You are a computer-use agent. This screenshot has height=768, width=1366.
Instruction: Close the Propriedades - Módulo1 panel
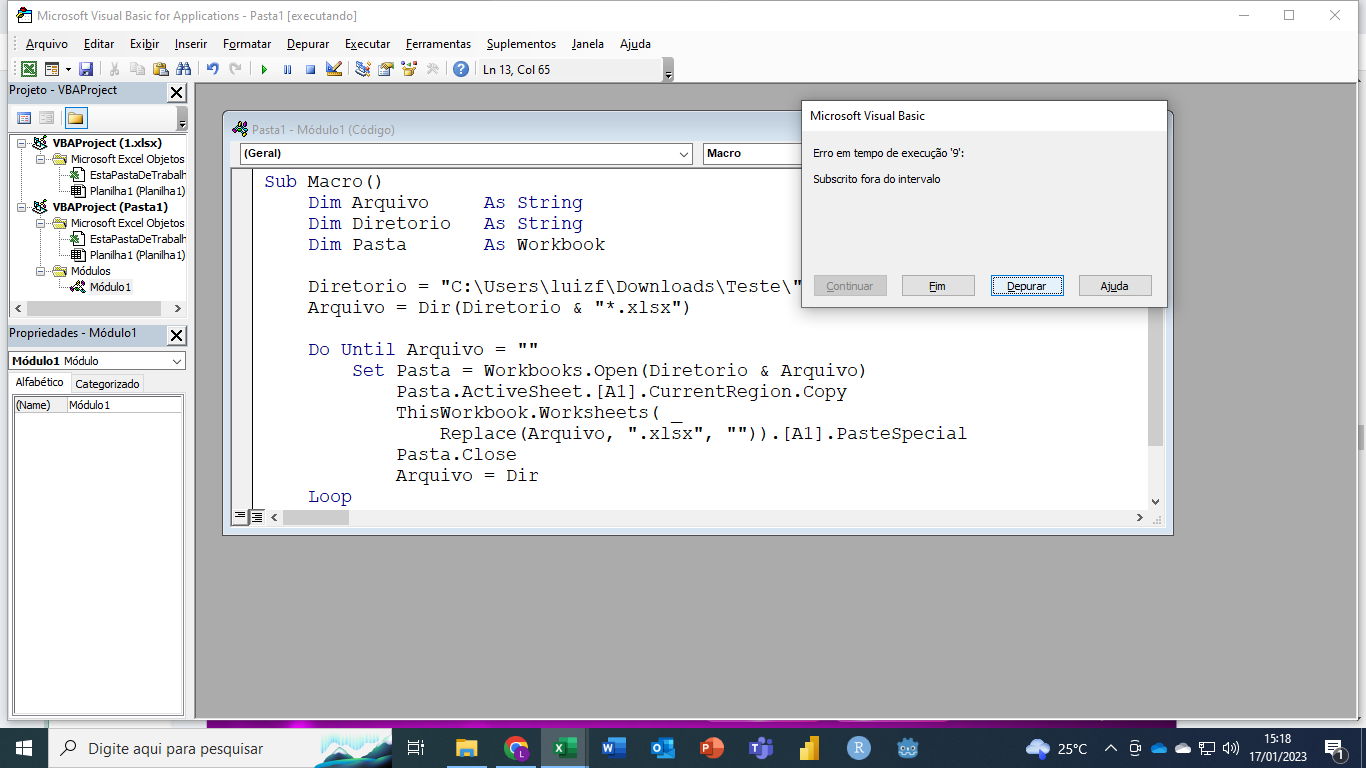[x=176, y=335]
